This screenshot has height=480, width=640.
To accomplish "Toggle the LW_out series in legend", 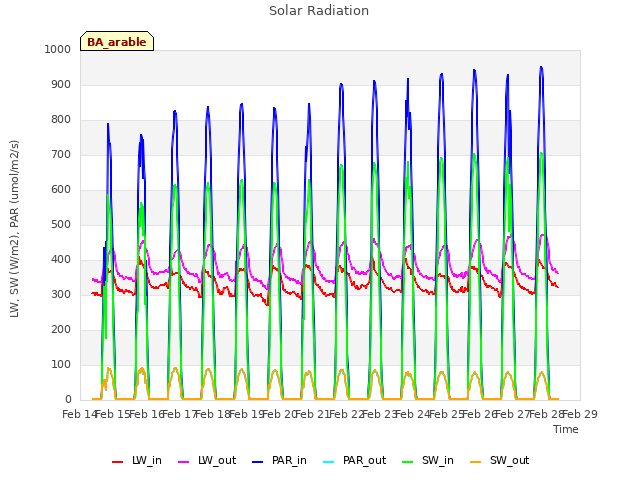I will (207, 461).
